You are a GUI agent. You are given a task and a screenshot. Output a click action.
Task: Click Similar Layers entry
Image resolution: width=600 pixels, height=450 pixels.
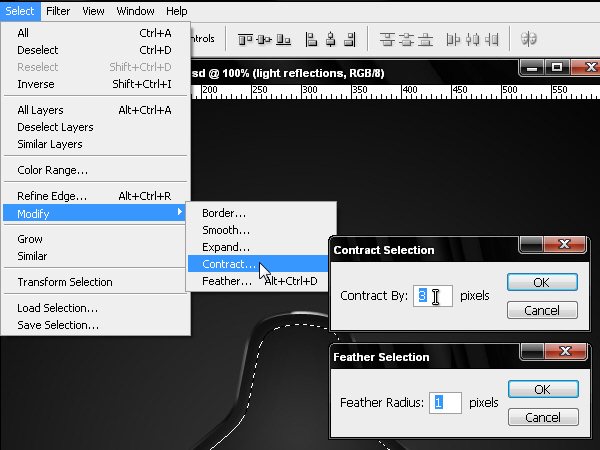[x=95, y=144]
